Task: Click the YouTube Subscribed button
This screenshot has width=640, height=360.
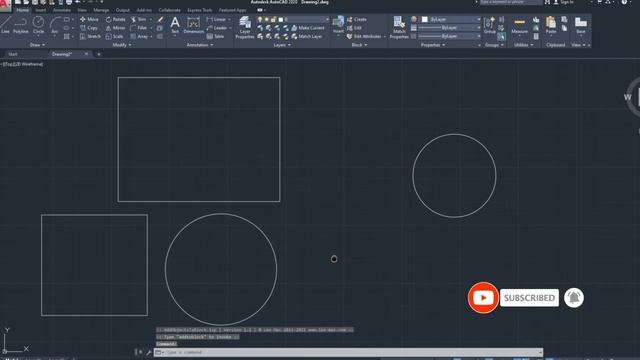Action: click(529, 298)
